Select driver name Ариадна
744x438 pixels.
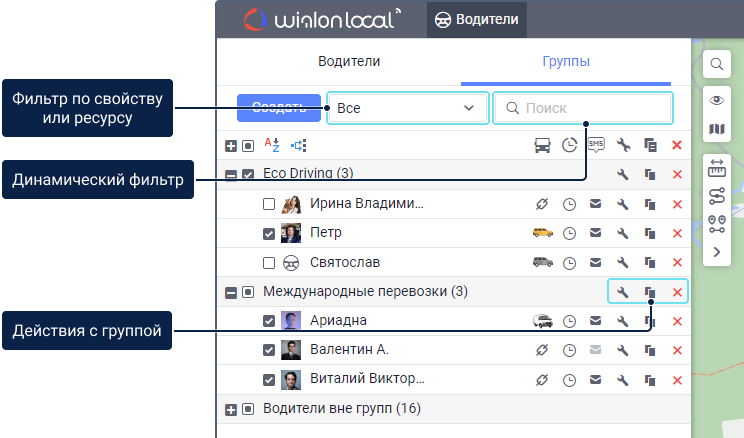click(x=338, y=321)
